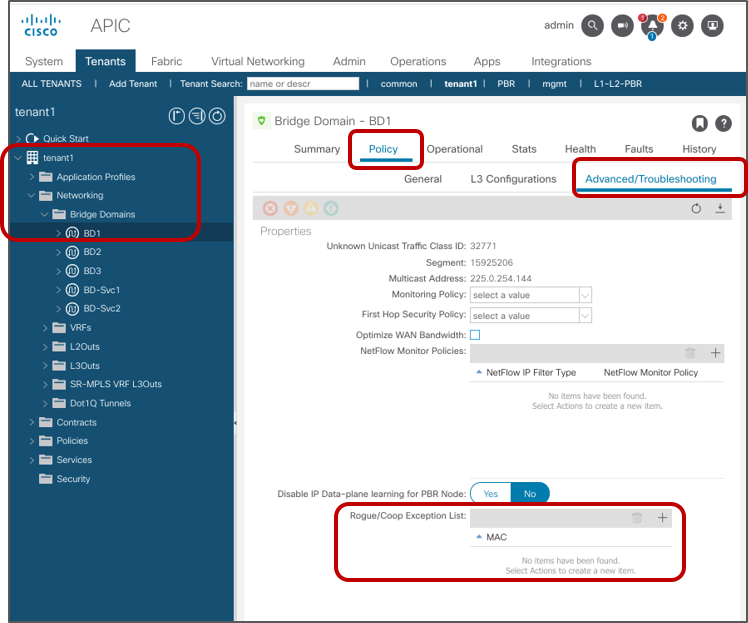Click the admin user name

[x=559, y=25]
